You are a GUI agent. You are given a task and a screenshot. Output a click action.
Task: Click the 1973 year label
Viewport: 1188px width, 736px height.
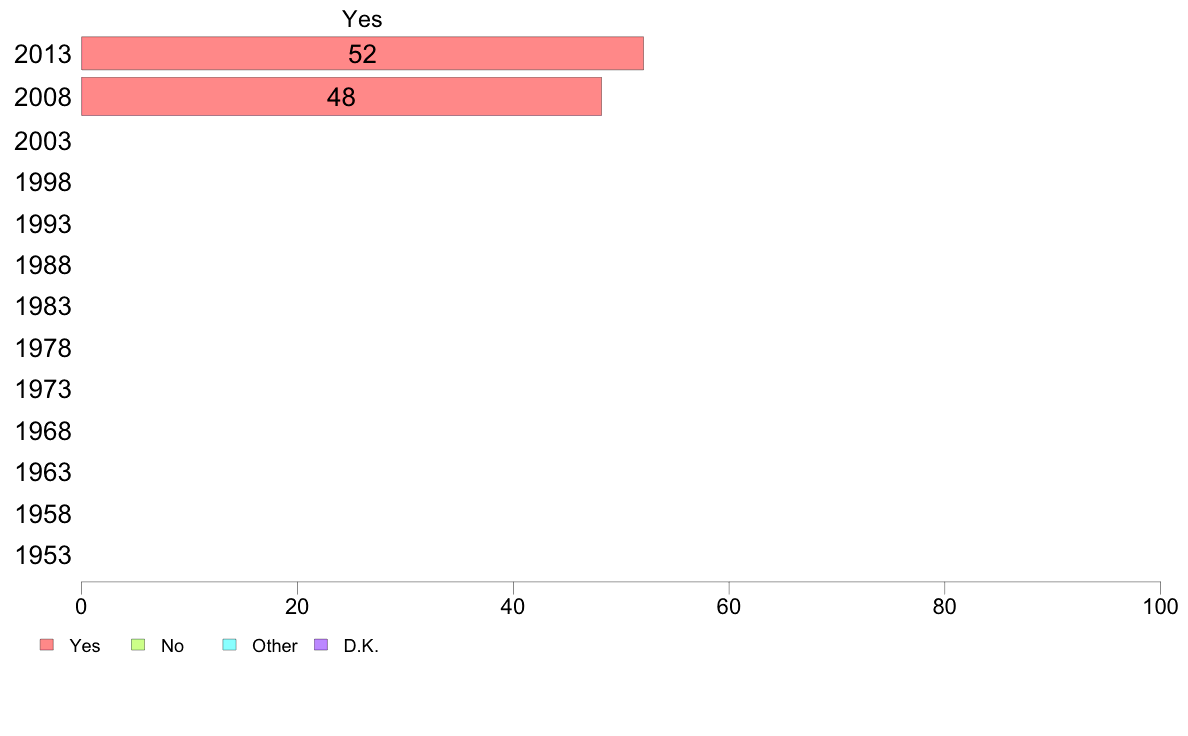click(42, 390)
